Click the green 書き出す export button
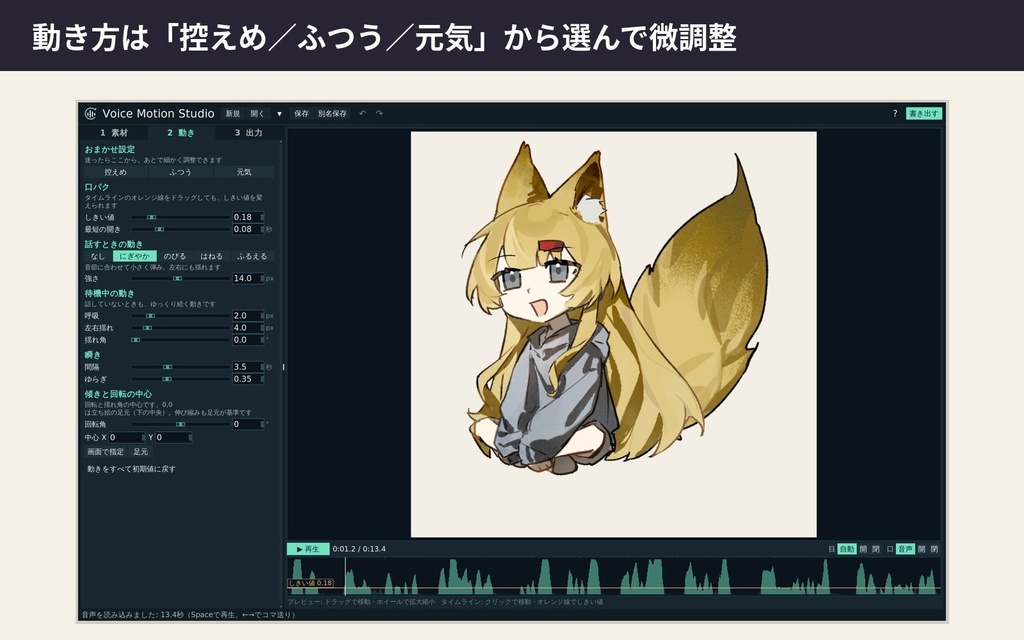The height and width of the screenshot is (640, 1024). click(x=923, y=114)
